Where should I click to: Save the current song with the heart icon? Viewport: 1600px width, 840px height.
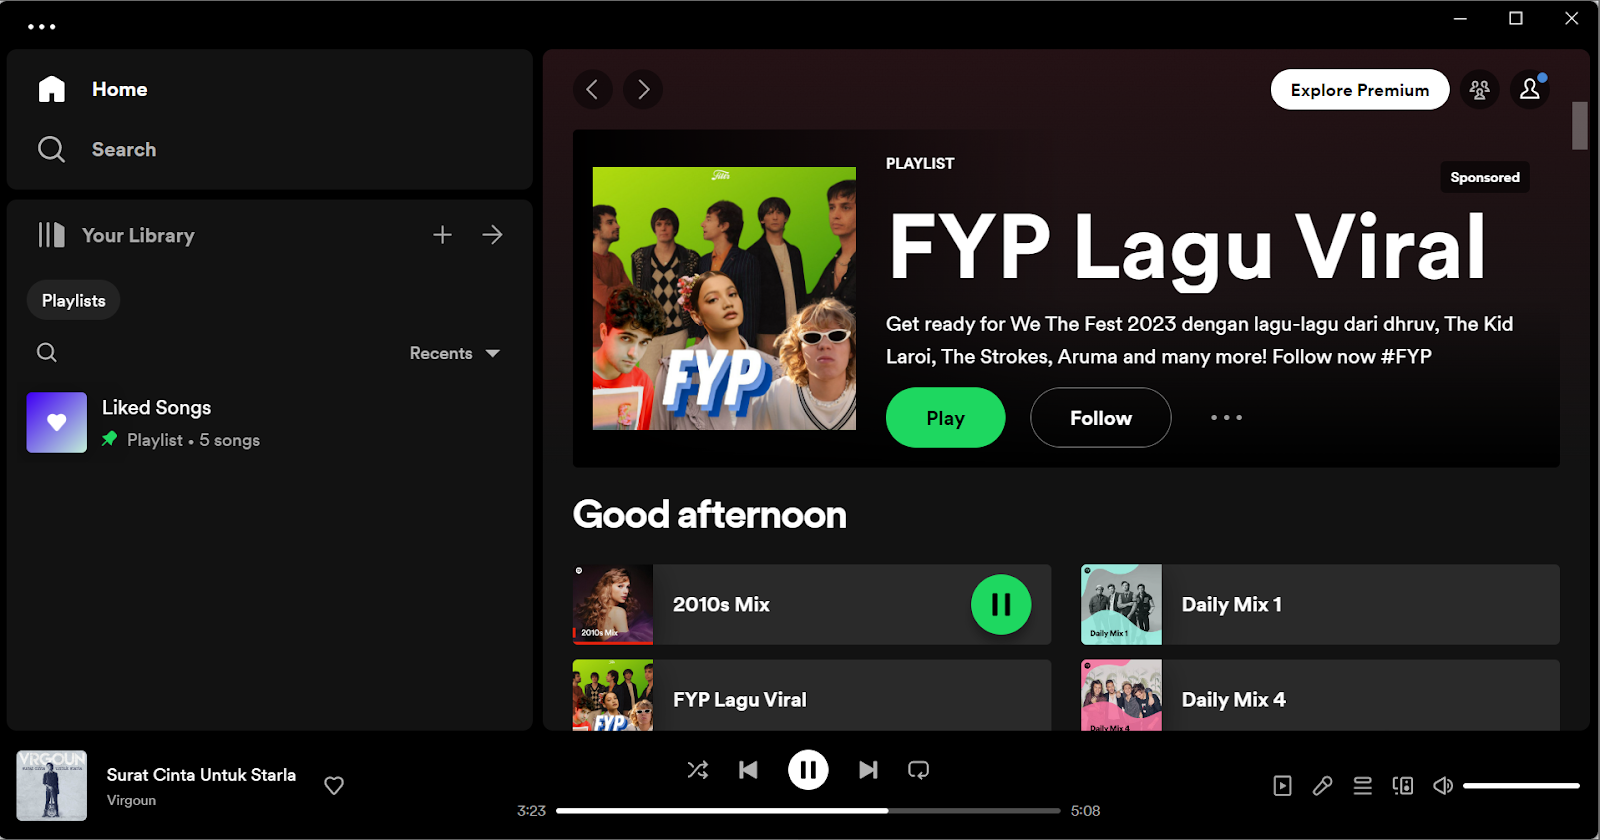pyautogui.click(x=334, y=786)
